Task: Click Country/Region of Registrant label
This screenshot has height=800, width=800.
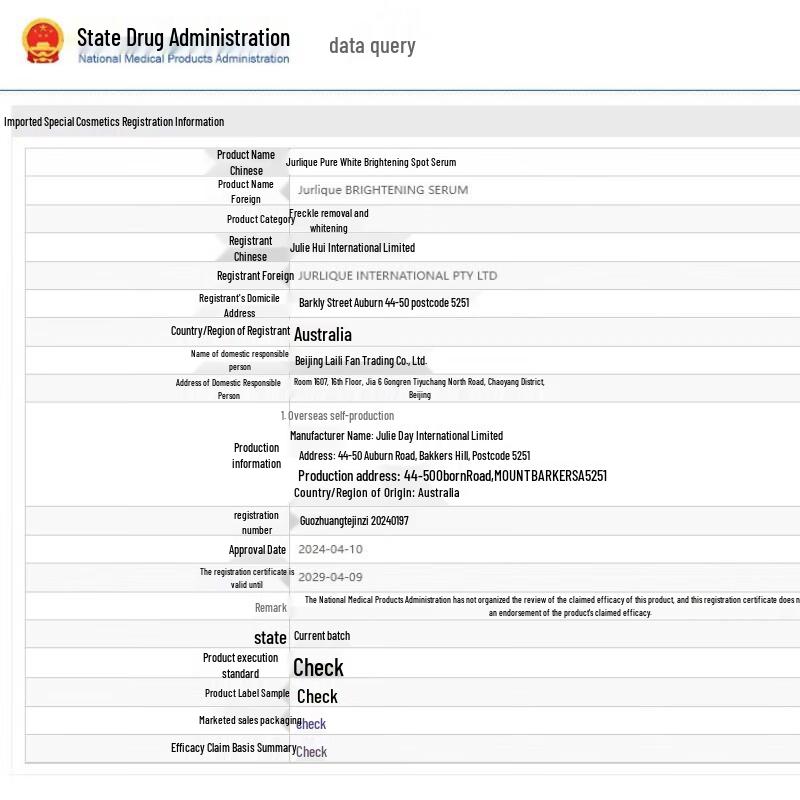Action: pyautogui.click(x=230, y=331)
